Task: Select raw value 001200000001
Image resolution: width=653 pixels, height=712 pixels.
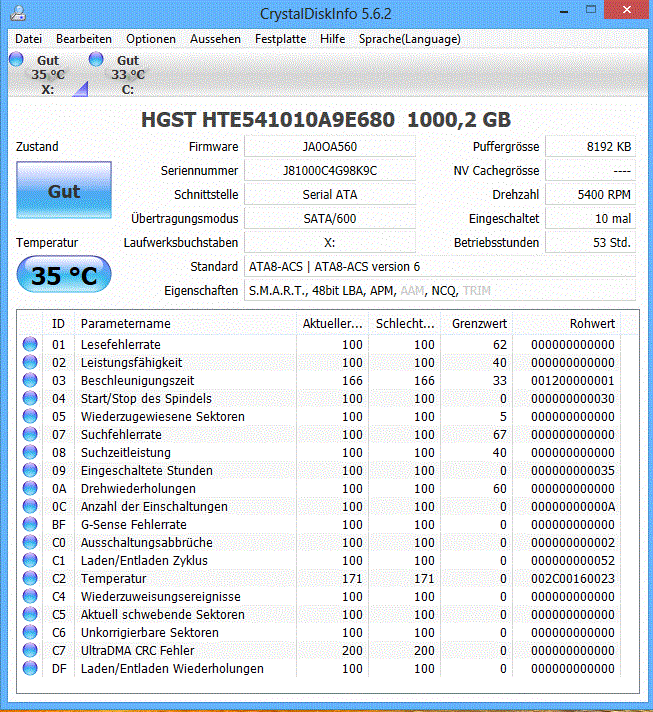Action: click(x=573, y=381)
